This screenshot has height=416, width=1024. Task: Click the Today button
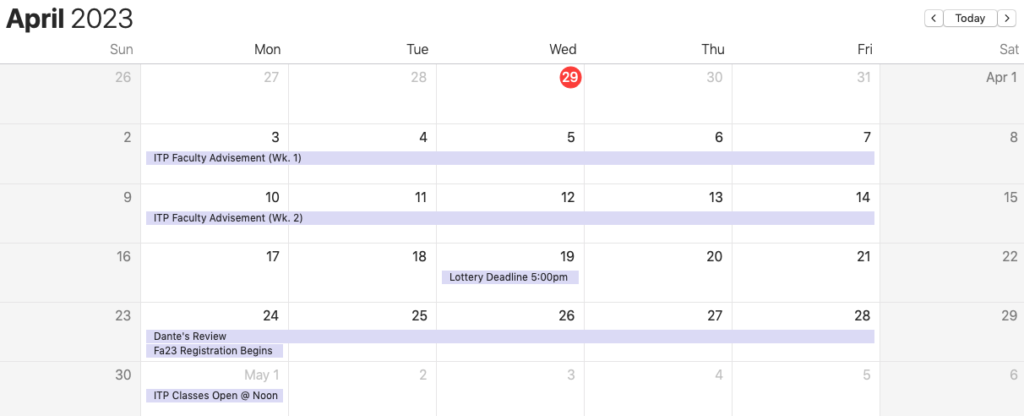970,18
